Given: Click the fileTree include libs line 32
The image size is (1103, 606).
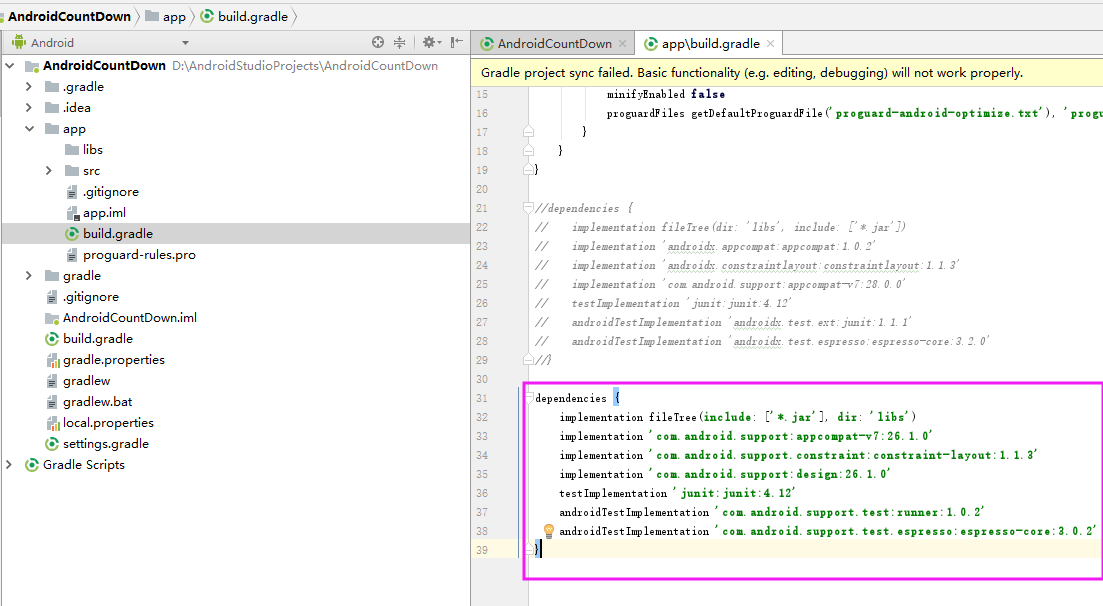Looking at the screenshot, I should click(x=738, y=417).
